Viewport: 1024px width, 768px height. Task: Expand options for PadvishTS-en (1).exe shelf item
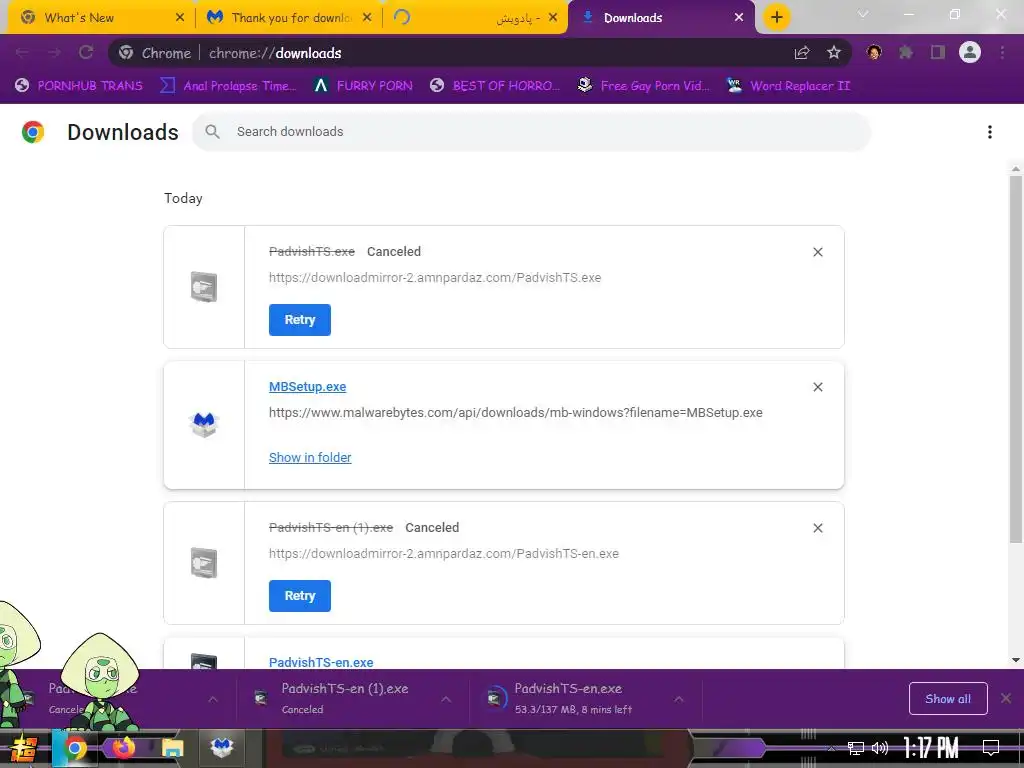pyautogui.click(x=446, y=699)
